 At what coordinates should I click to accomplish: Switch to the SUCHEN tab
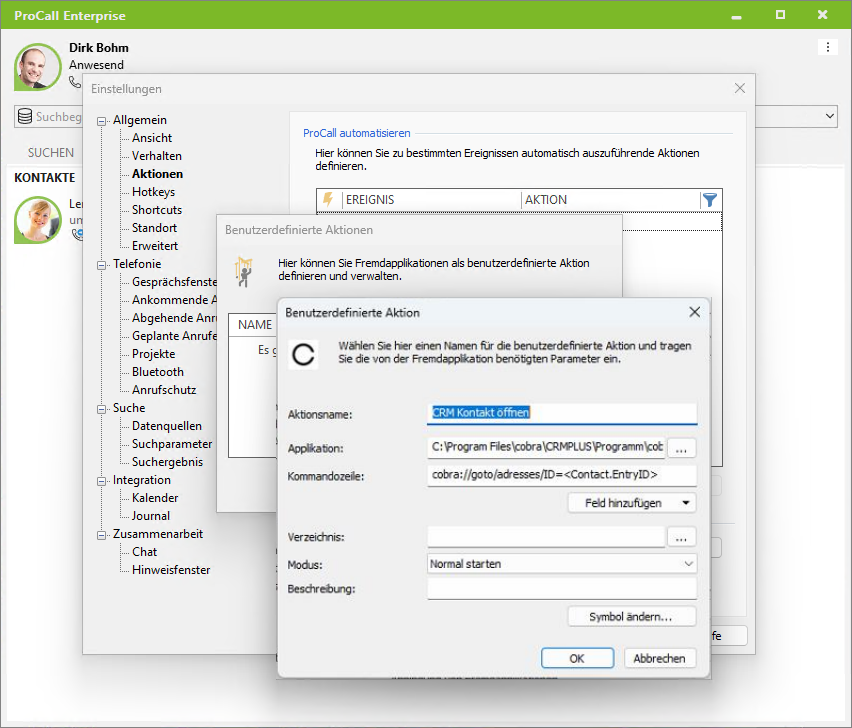50,153
